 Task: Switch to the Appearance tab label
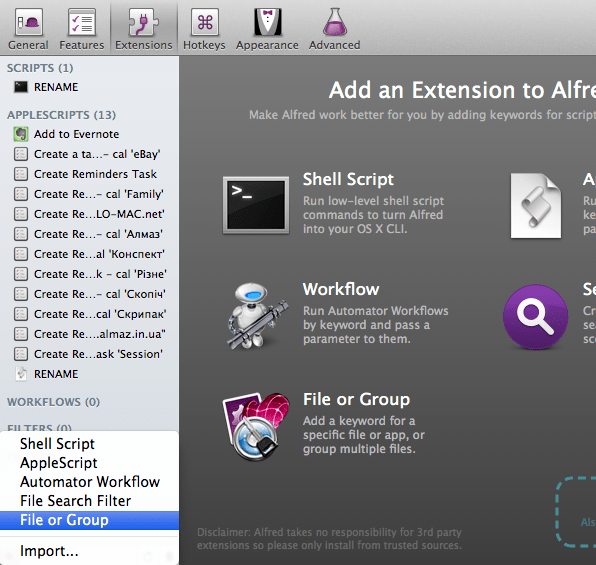click(267, 45)
